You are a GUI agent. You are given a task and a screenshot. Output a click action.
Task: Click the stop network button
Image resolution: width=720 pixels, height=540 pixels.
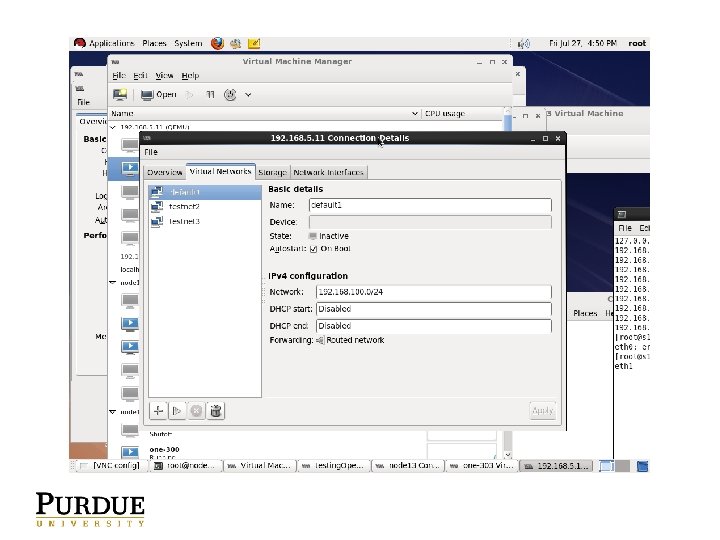(x=196, y=411)
